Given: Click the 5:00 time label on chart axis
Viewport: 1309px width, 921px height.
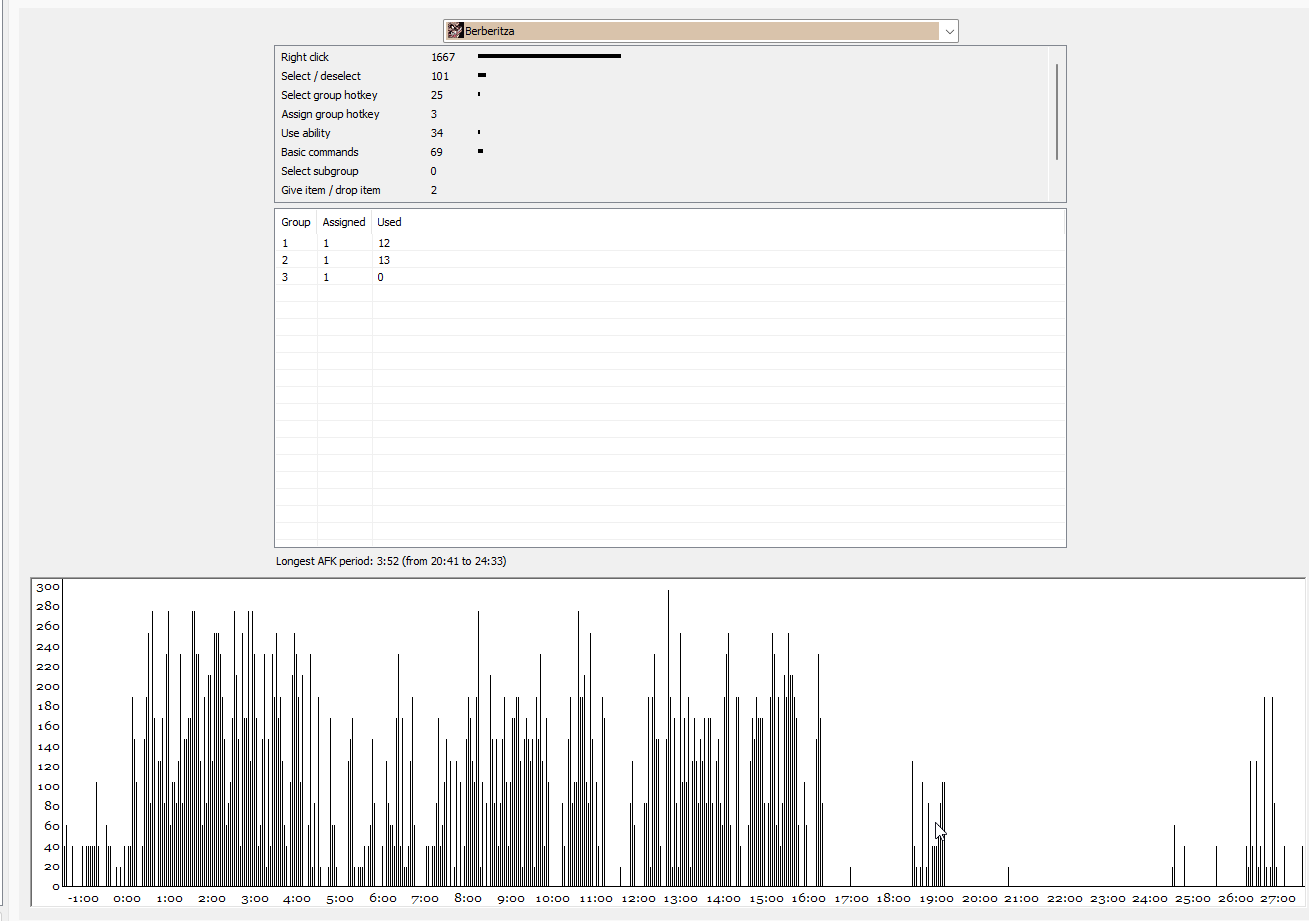Looking at the screenshot, I should coord(340,899).
